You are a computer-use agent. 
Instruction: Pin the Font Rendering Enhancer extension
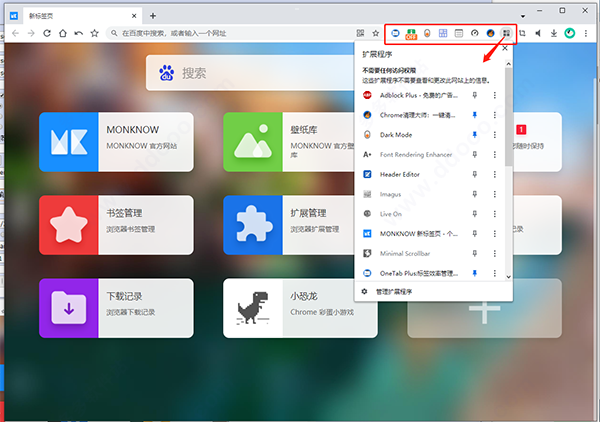coord(474,154)
